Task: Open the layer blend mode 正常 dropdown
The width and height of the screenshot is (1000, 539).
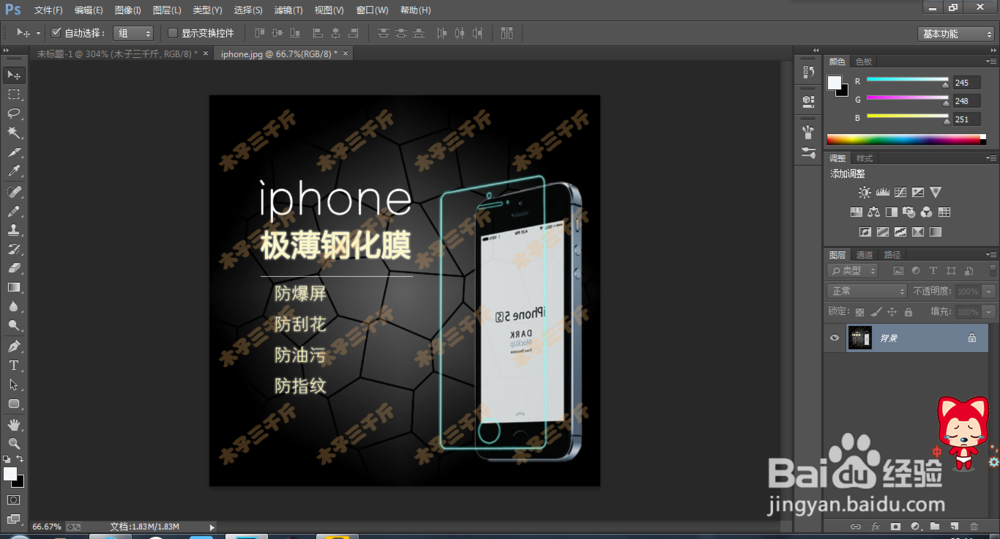Action: click(x=867, y=291)
